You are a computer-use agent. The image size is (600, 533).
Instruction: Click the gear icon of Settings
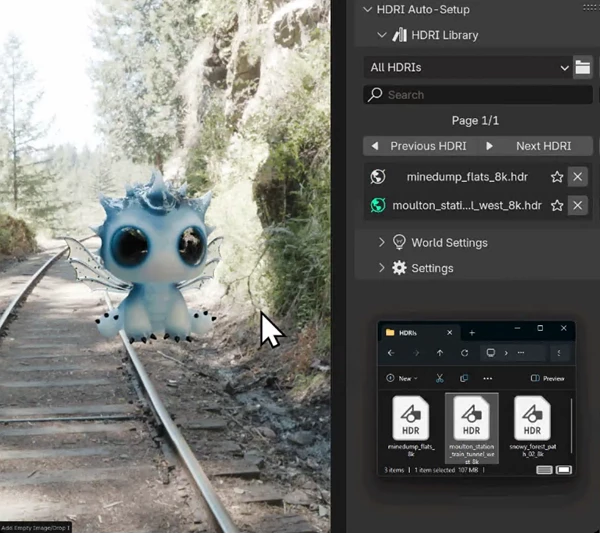tap(399, 268)
